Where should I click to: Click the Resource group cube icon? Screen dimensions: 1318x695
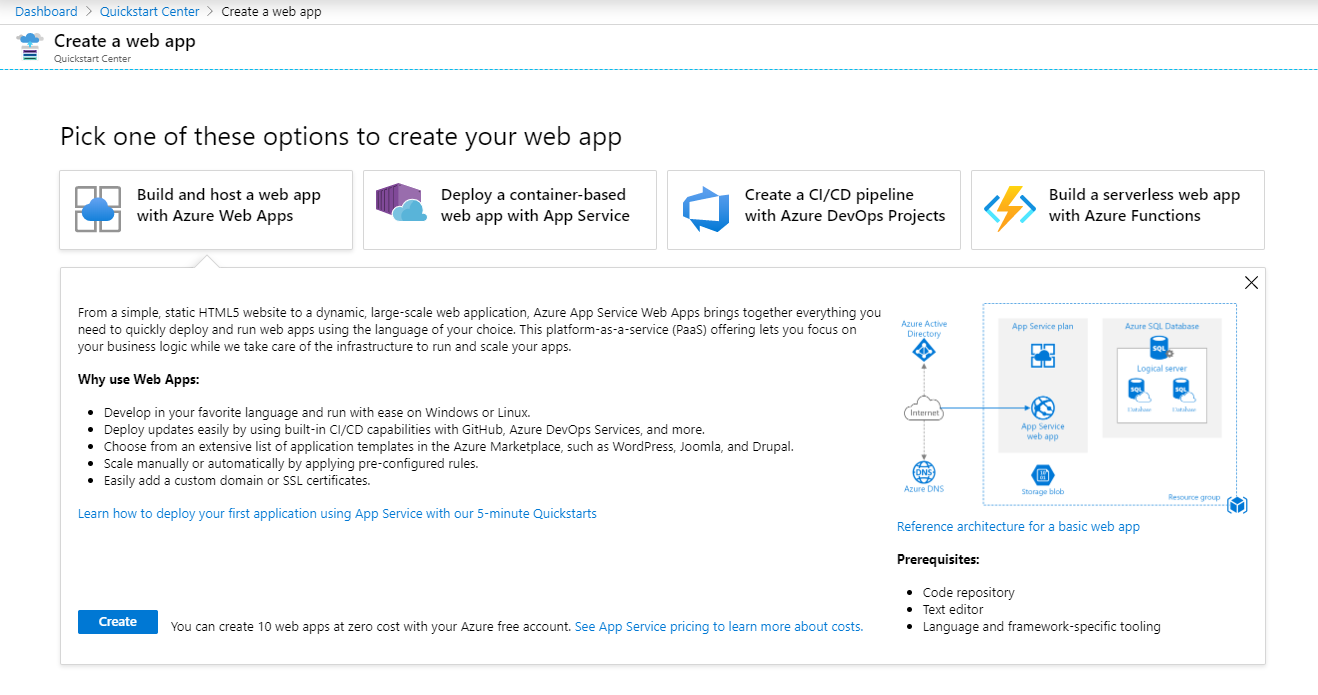[x=1237, y=505]
